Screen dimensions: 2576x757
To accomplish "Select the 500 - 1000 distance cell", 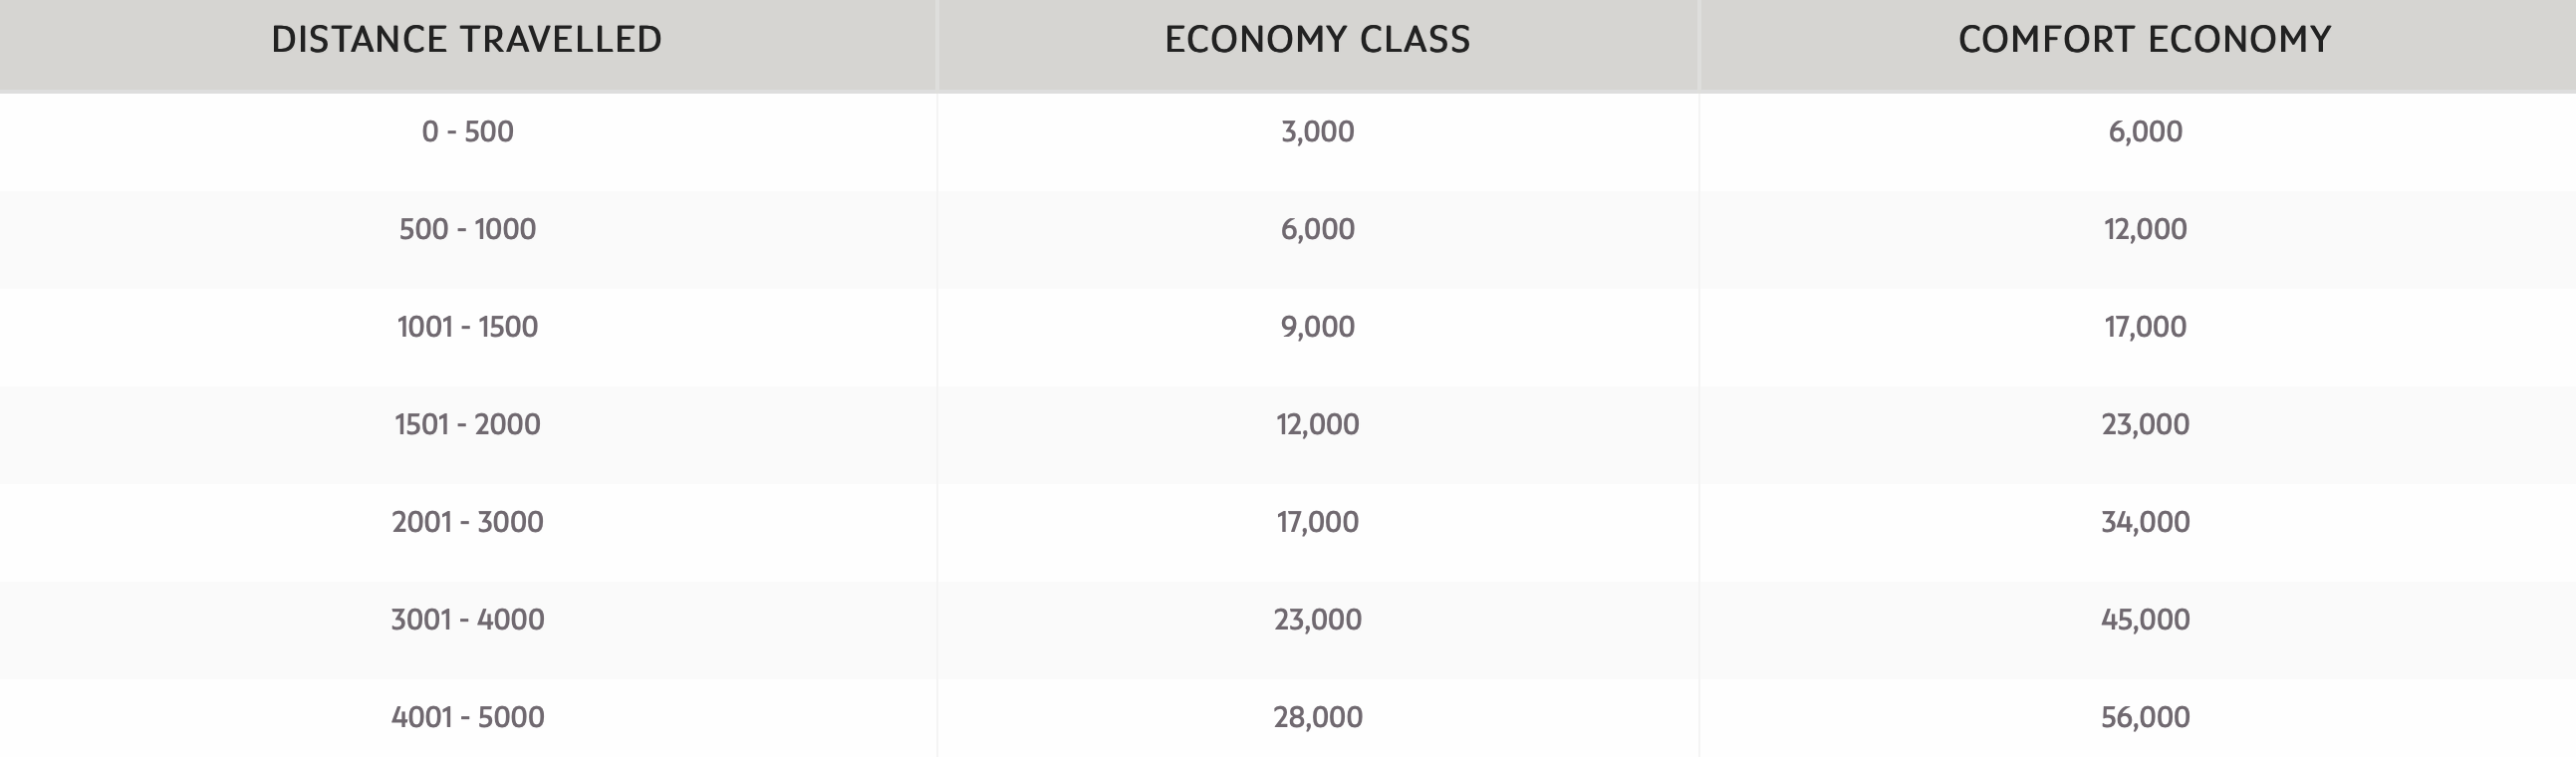I will 467,229.
